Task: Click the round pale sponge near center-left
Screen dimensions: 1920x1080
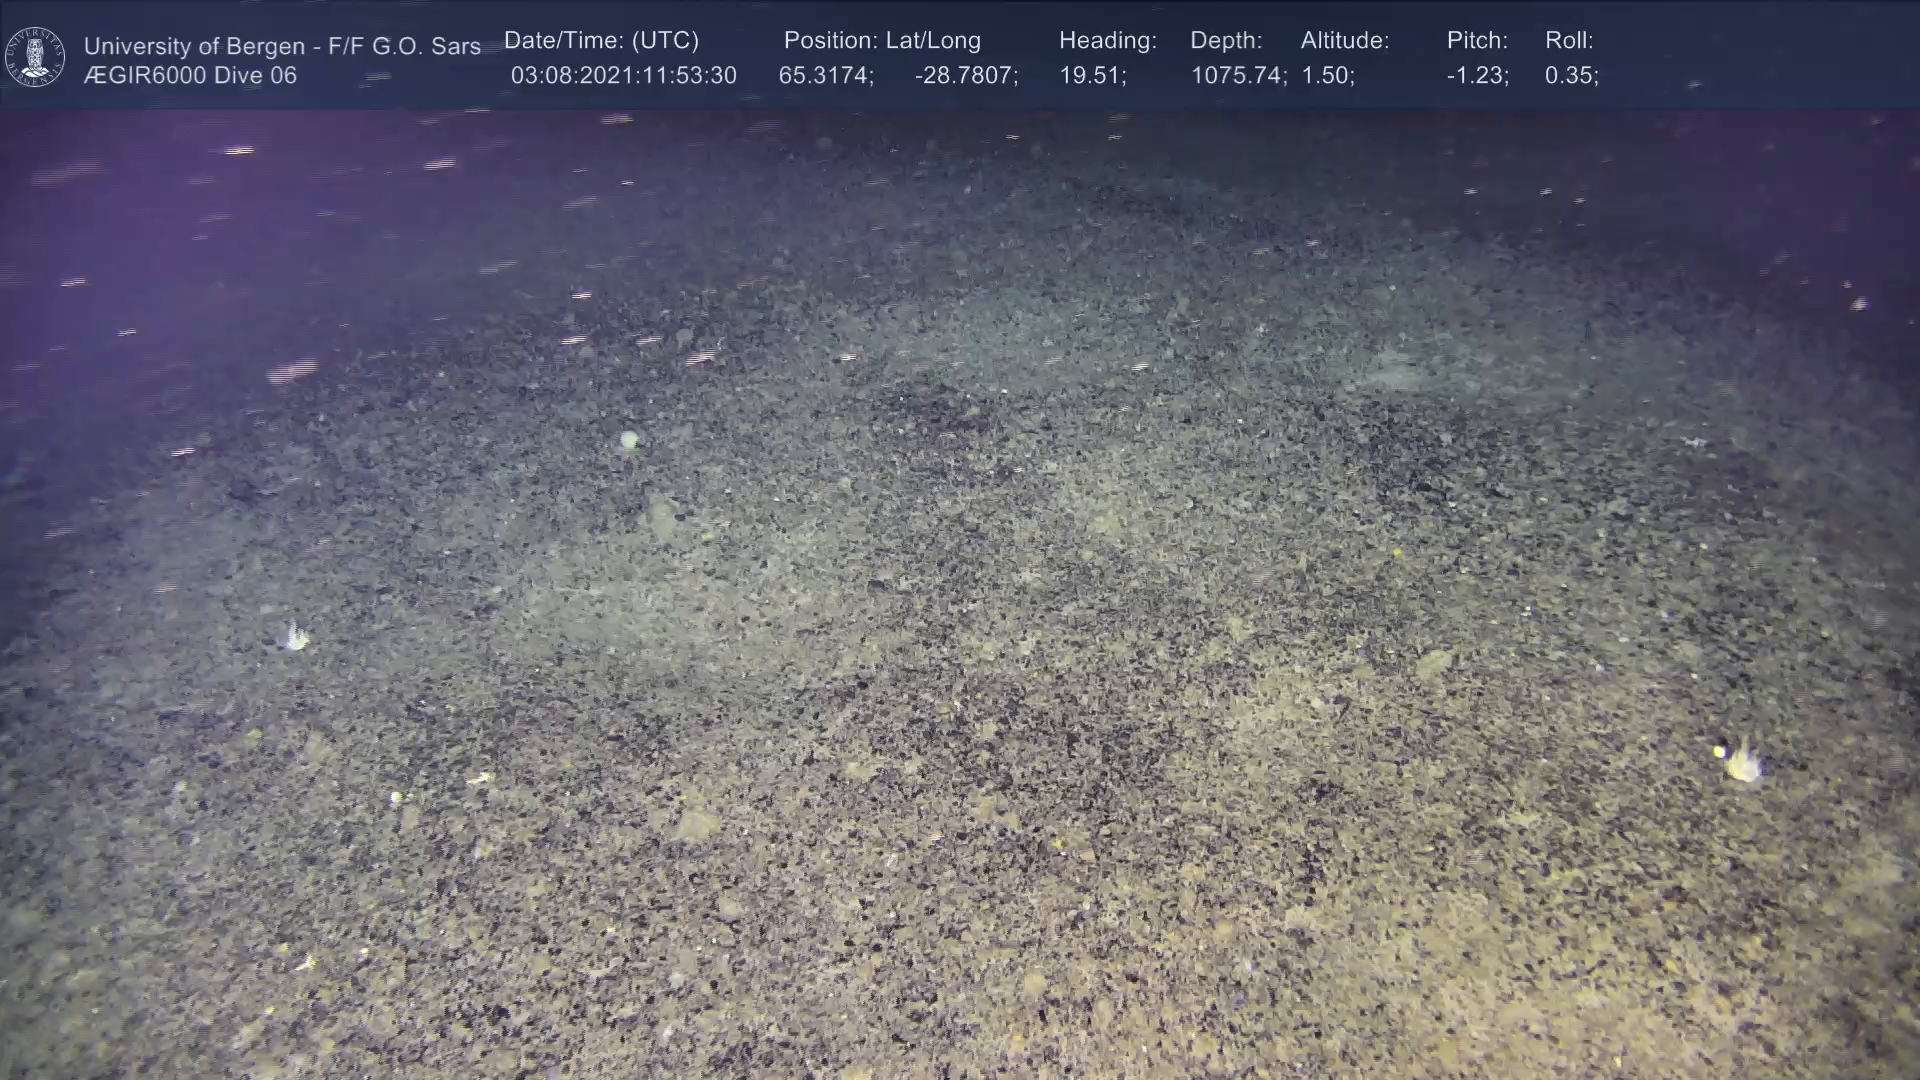Action: tap(629, 439)
